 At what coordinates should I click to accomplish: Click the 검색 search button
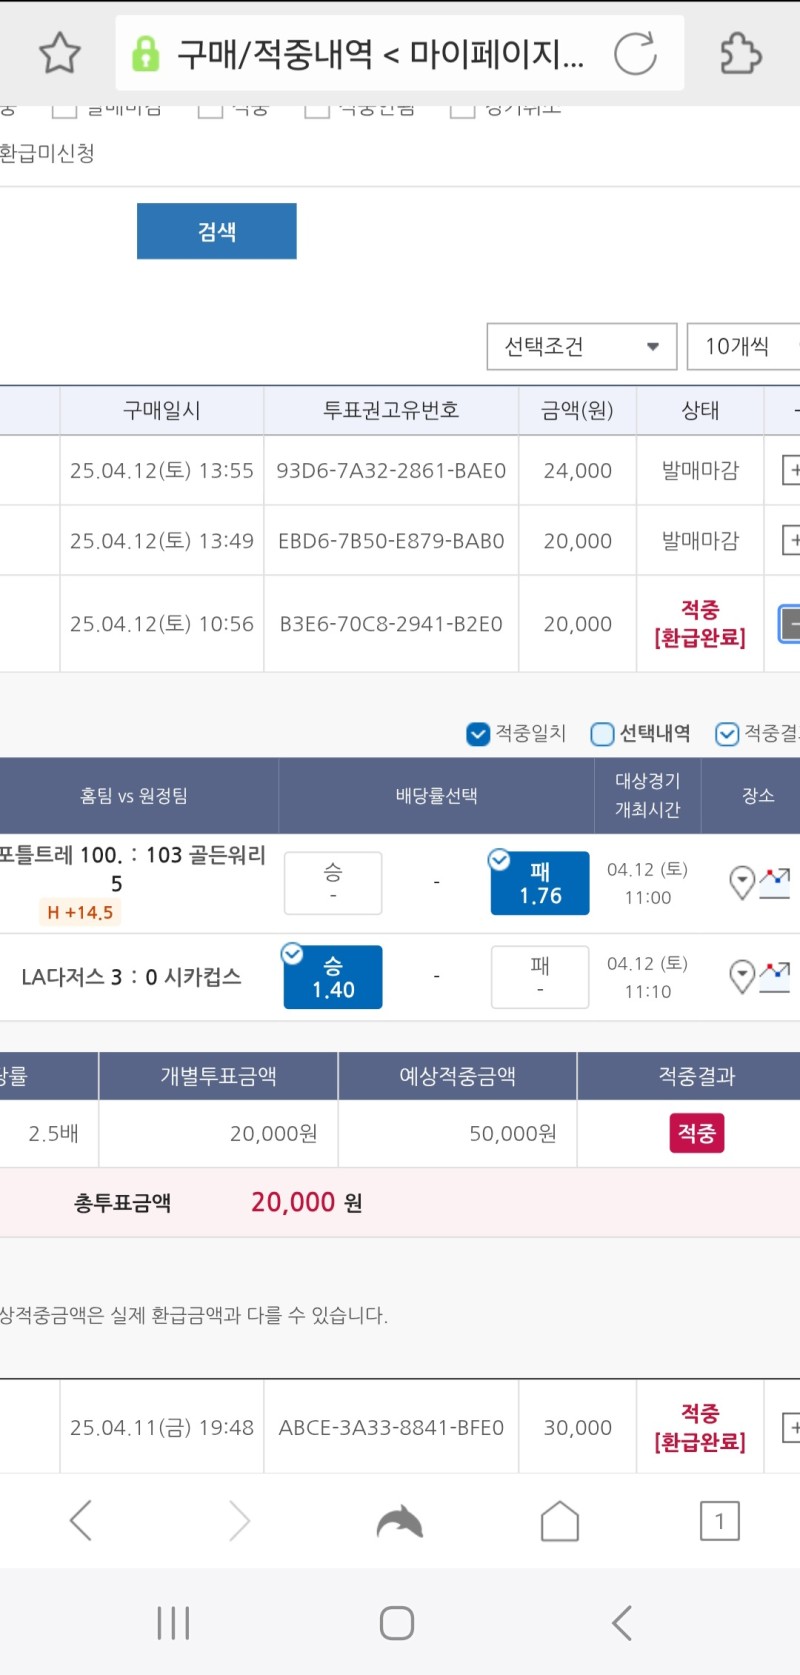coord(217,231)
